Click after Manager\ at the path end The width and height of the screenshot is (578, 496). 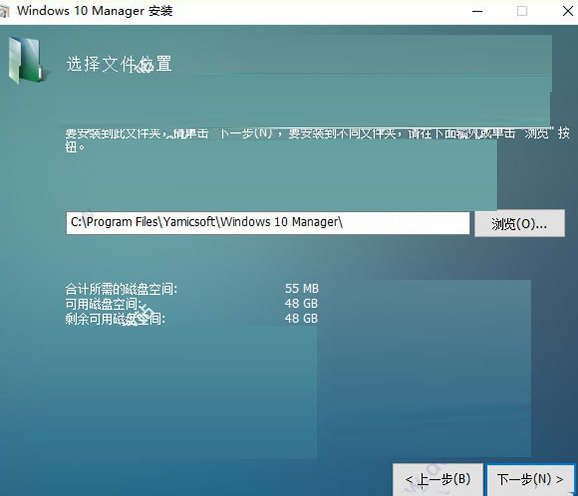tap(345, 222)
